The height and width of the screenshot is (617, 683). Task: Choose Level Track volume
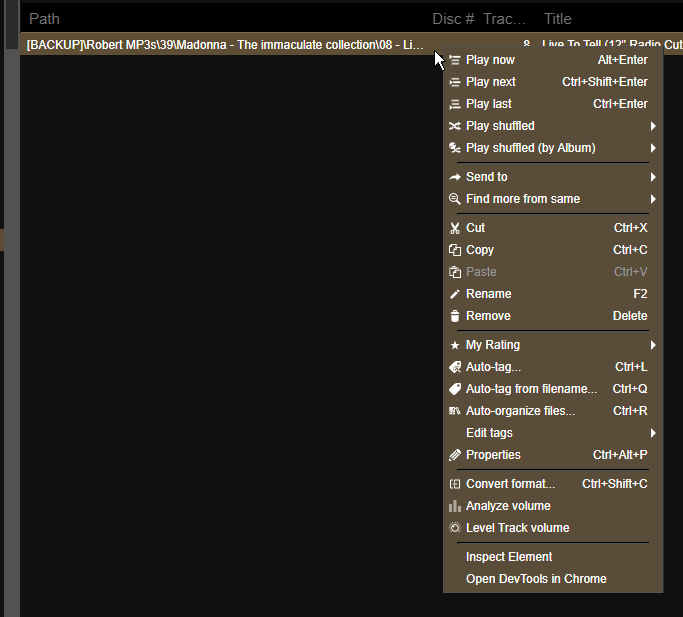point(517,528)
